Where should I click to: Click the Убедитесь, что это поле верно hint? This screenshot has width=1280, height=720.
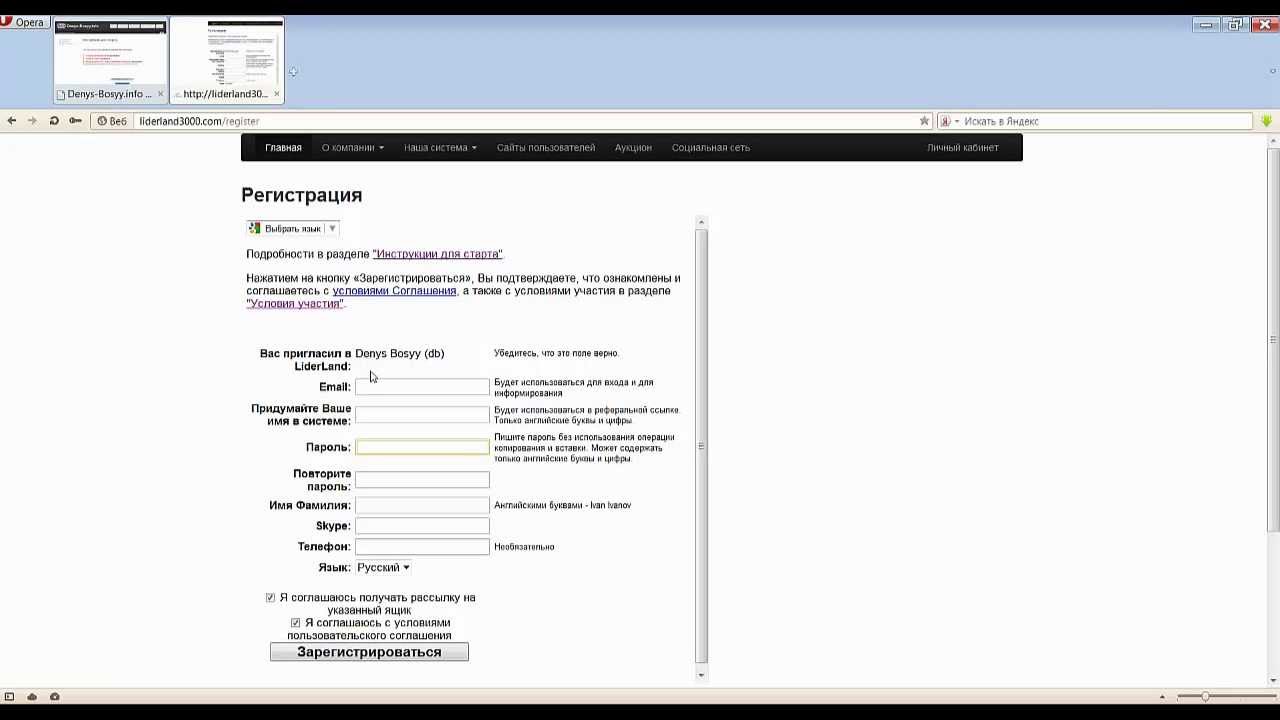(557, 353)
